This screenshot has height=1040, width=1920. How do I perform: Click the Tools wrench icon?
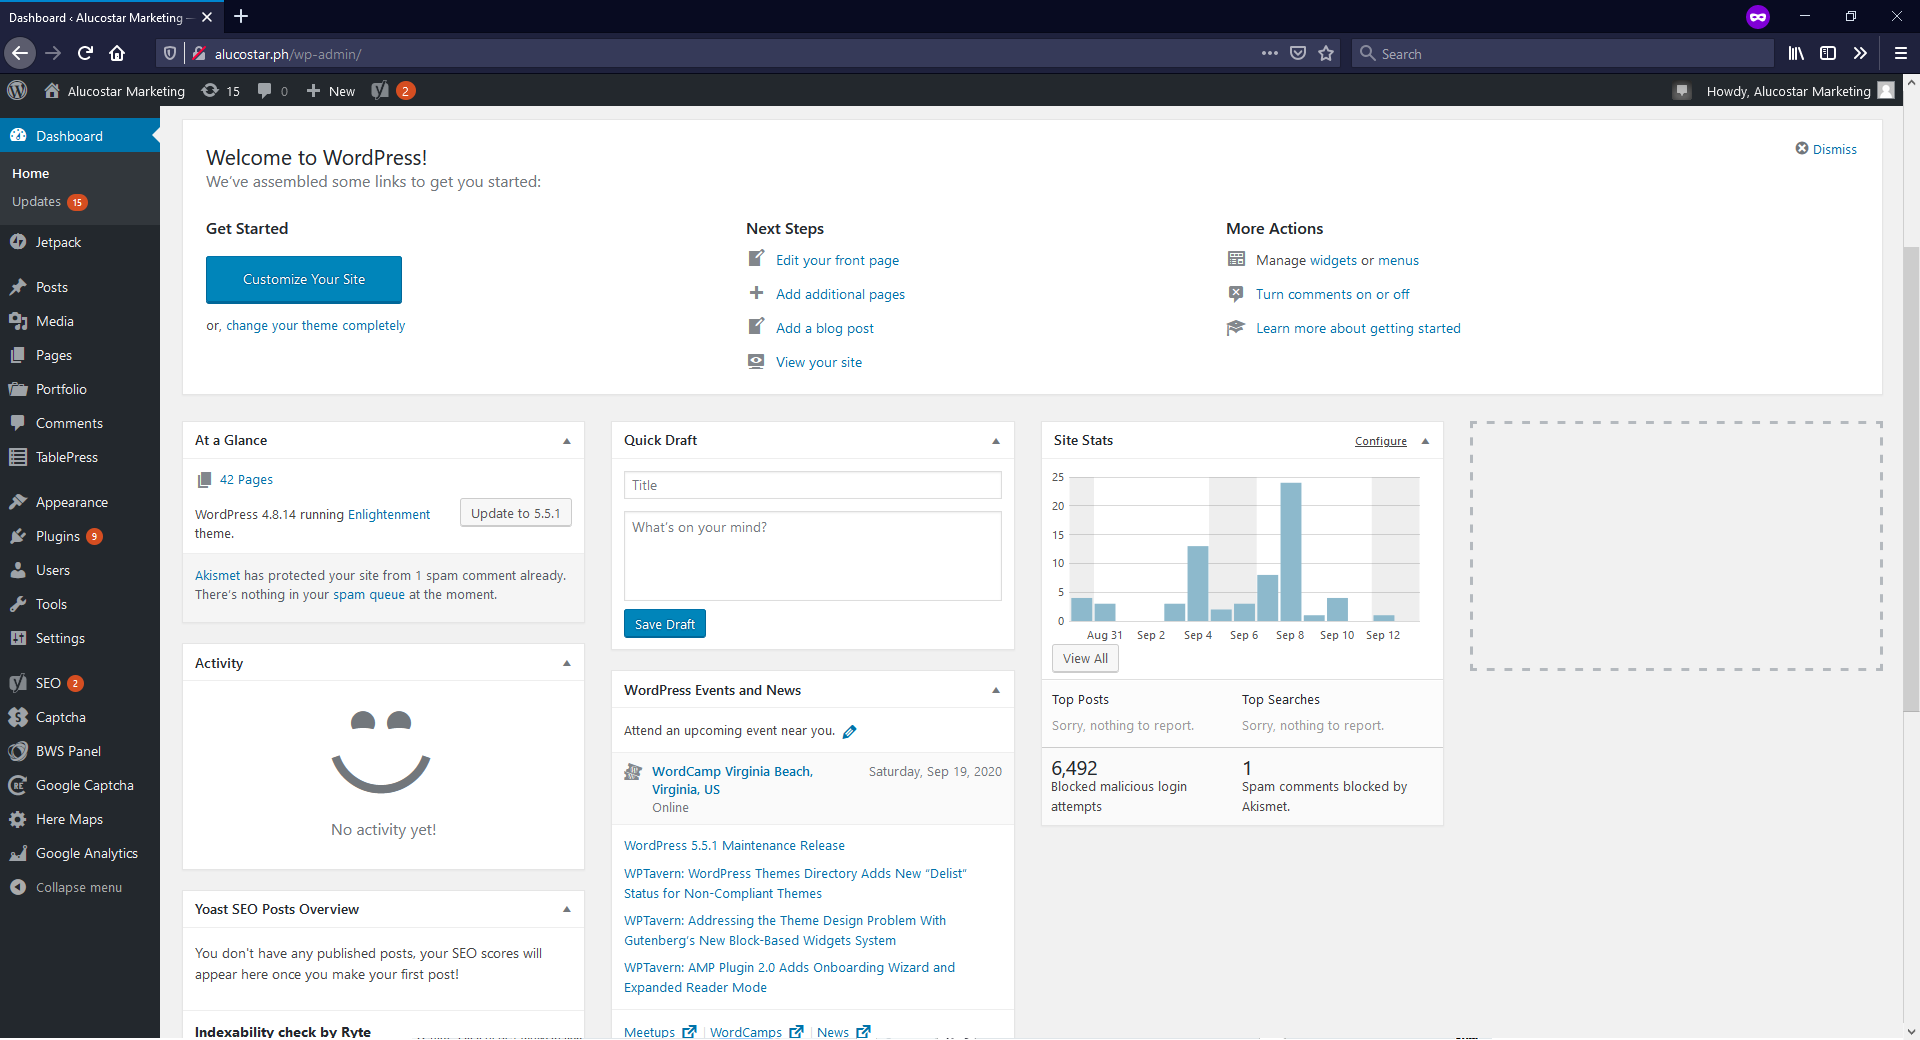point(18,604)
